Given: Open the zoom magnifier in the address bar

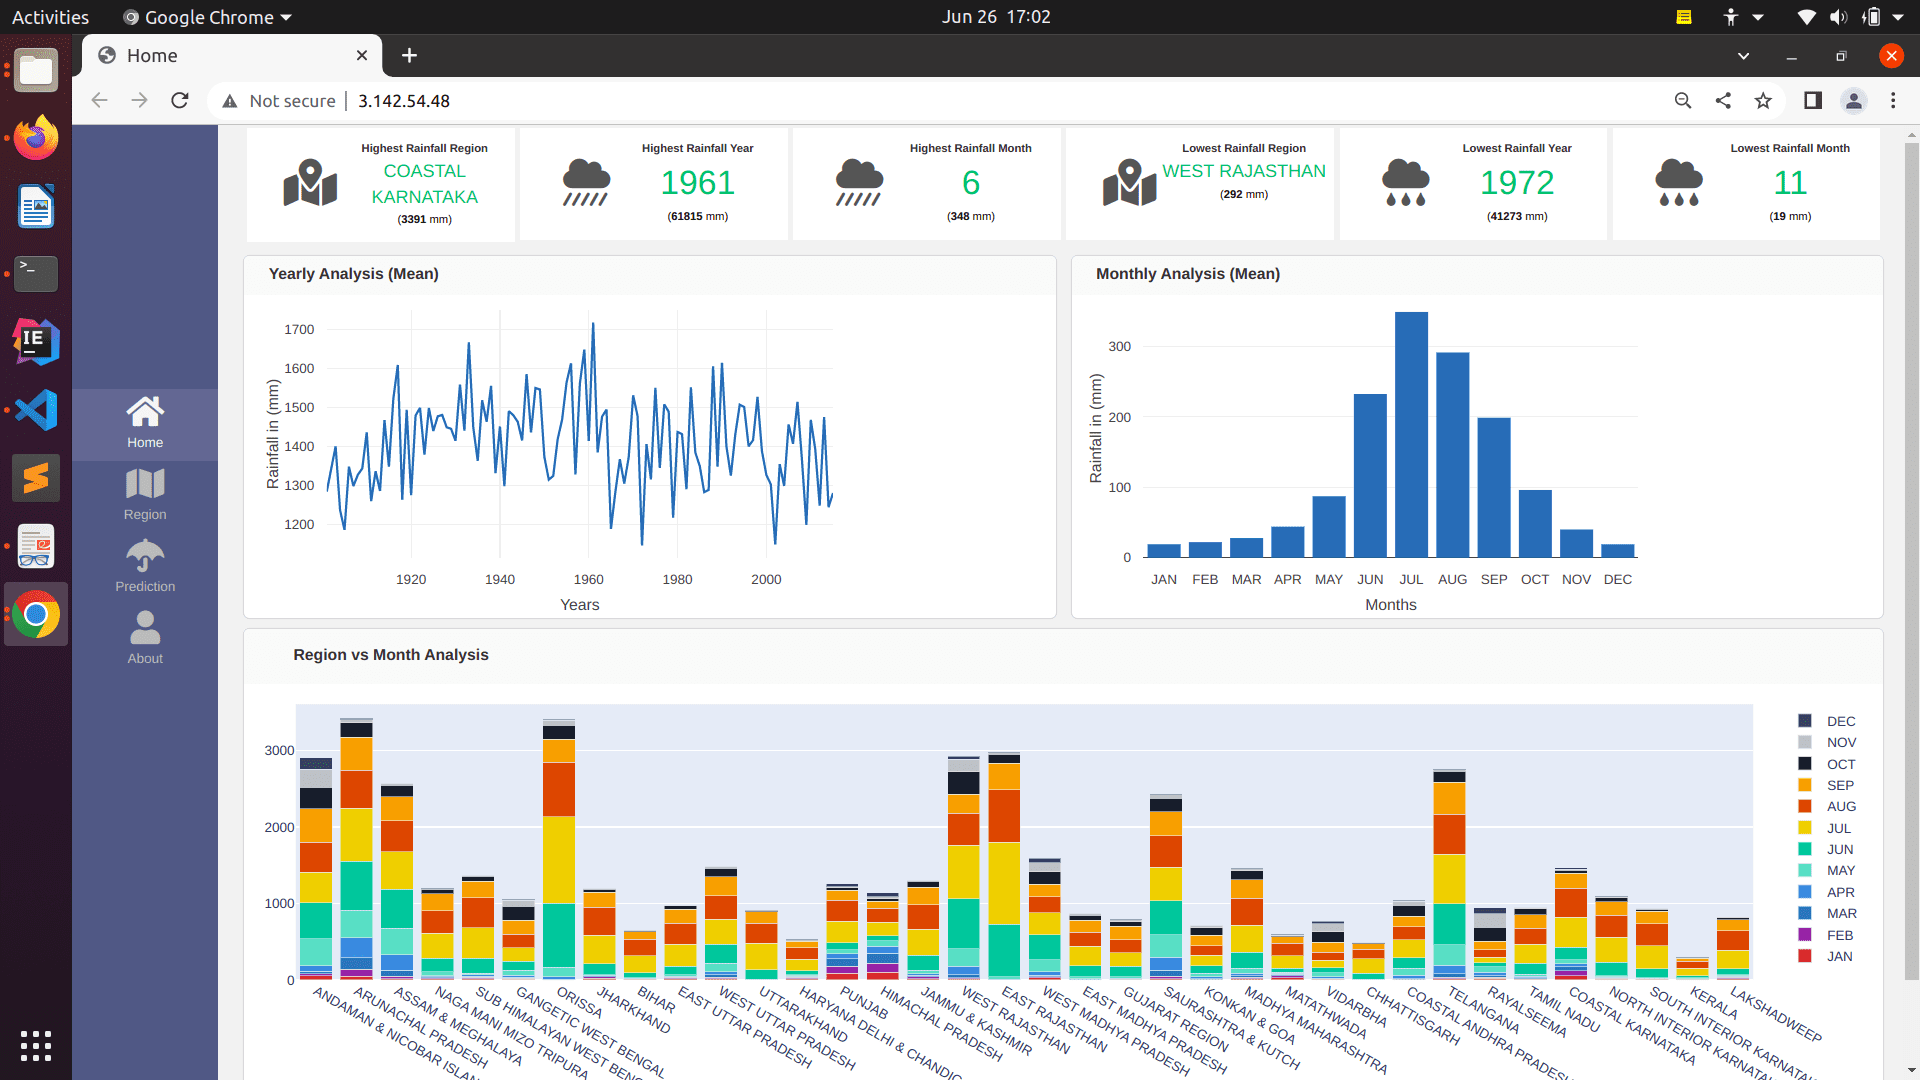Looking at the screenshot, I should tap(1683, 100).
